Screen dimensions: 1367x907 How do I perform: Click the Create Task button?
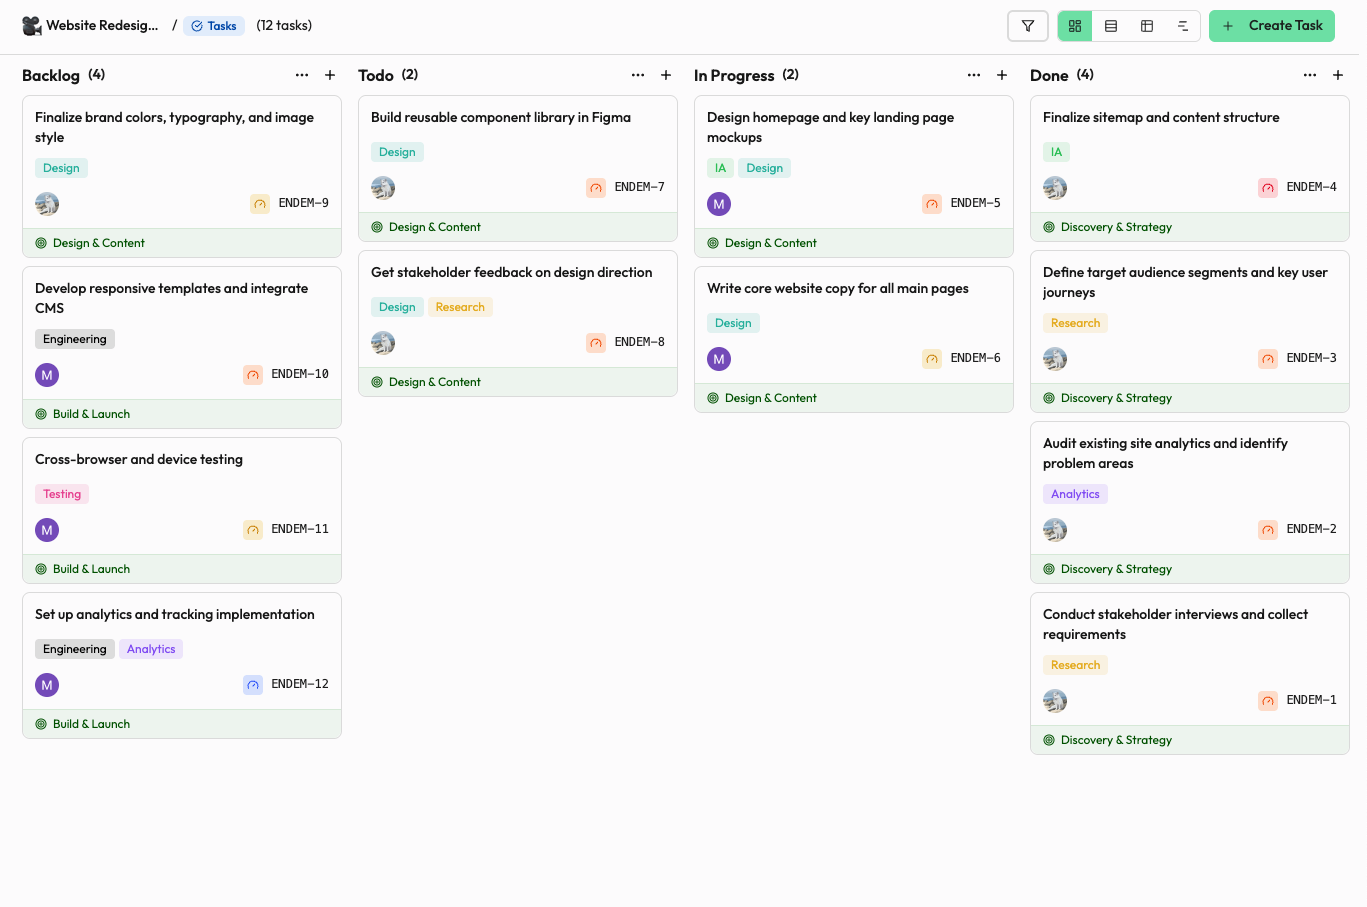coord(1272,26)
